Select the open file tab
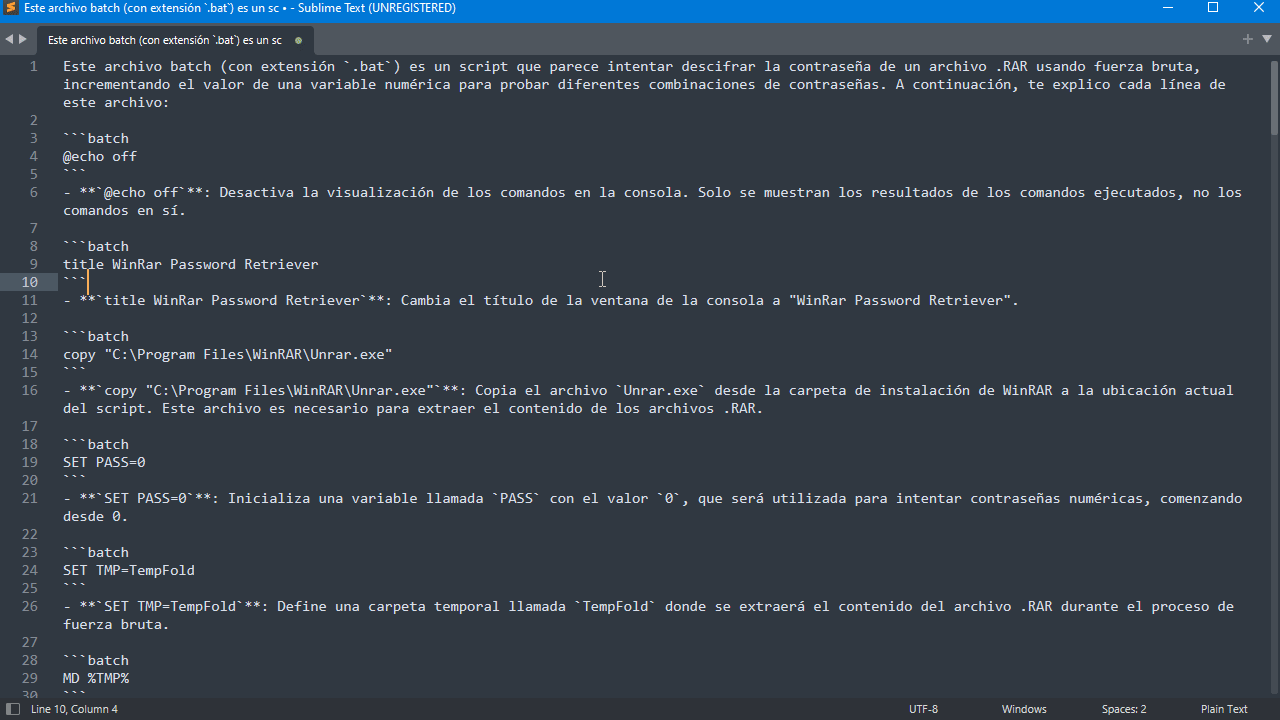 point(175,40)
